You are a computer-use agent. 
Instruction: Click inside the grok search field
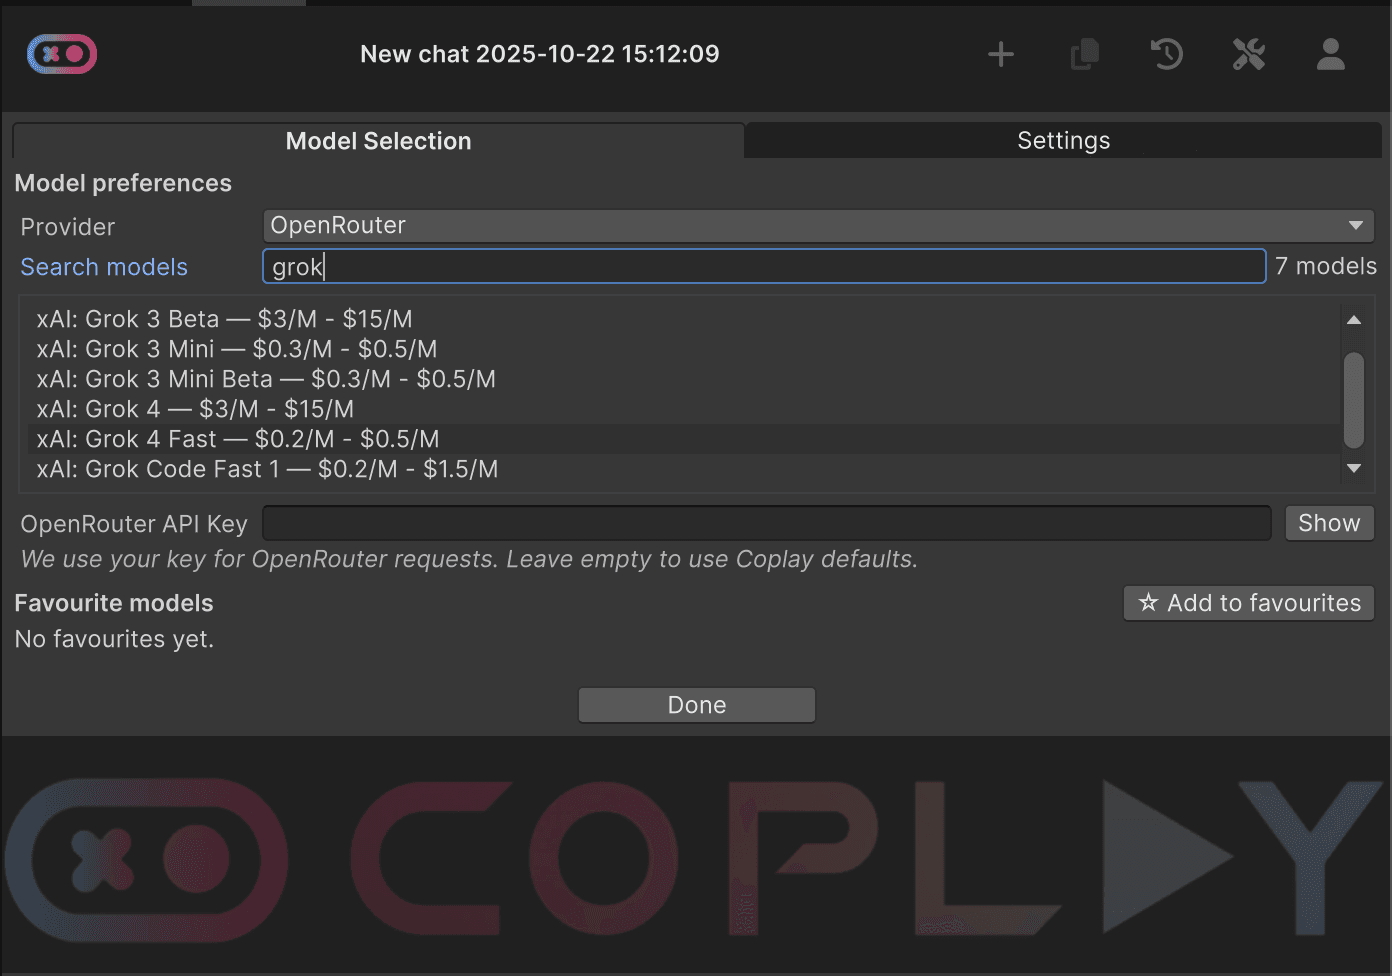click(x=763, y=266)
